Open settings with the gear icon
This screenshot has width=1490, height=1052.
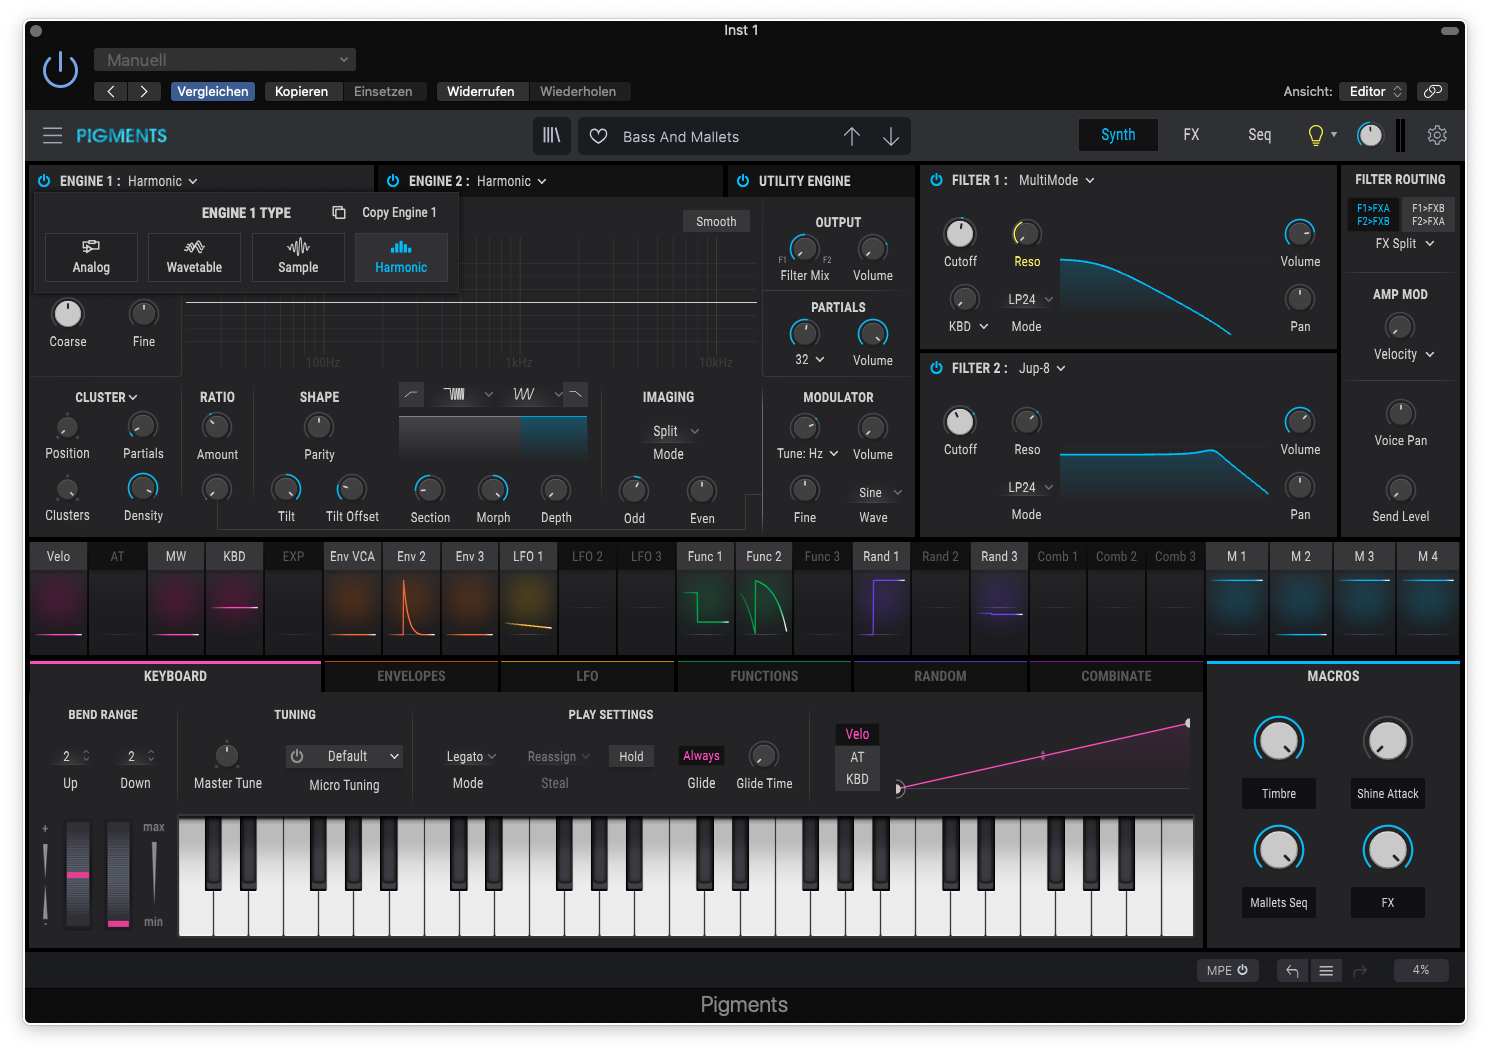coord(1437,135)
